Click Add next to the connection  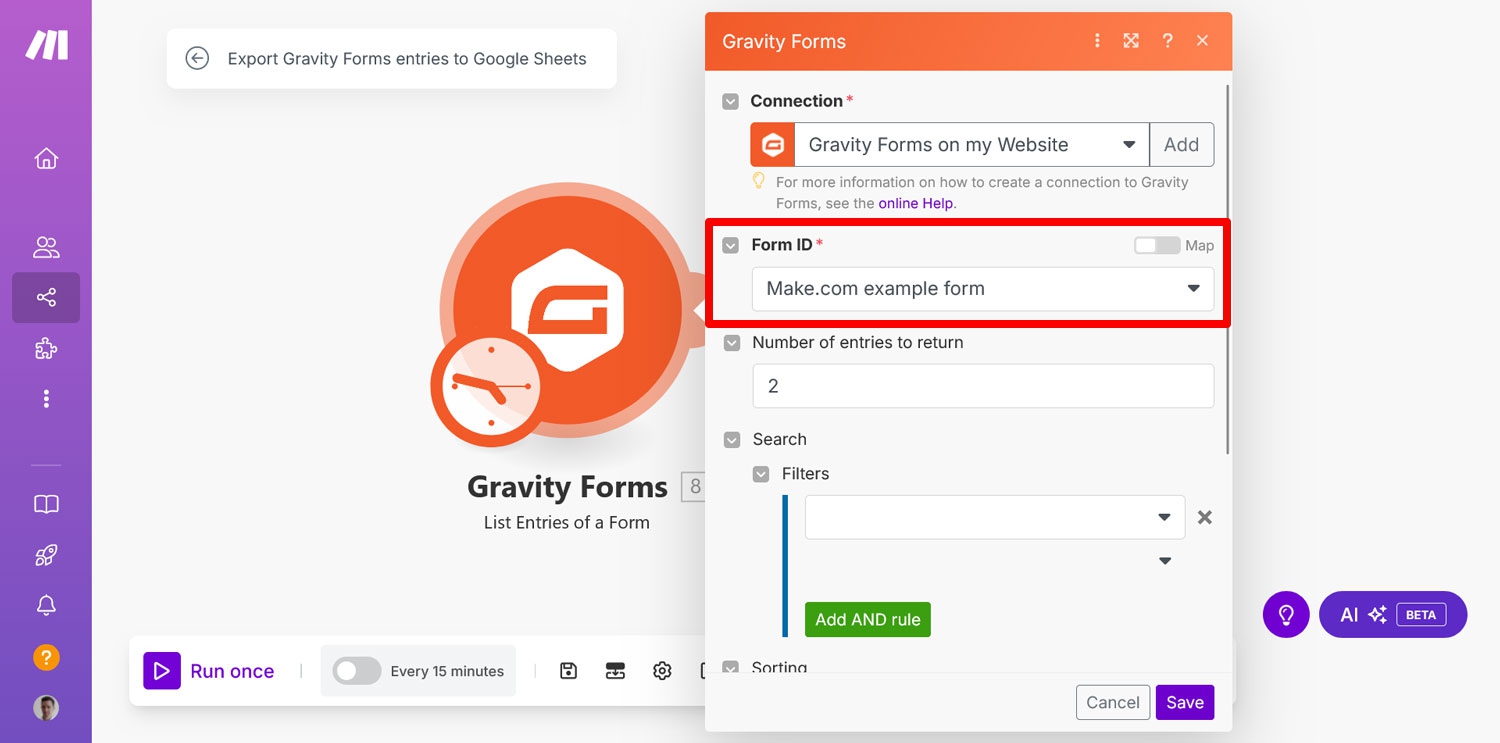[1182, 145]
